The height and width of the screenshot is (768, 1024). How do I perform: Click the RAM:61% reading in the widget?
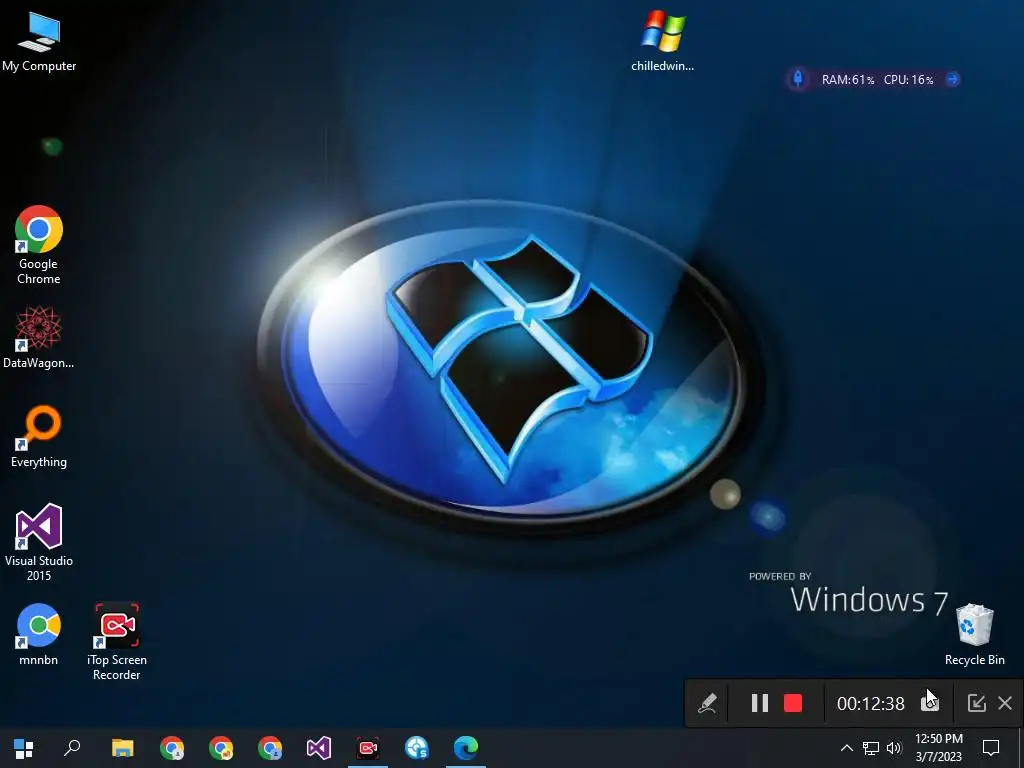[848, 80]
